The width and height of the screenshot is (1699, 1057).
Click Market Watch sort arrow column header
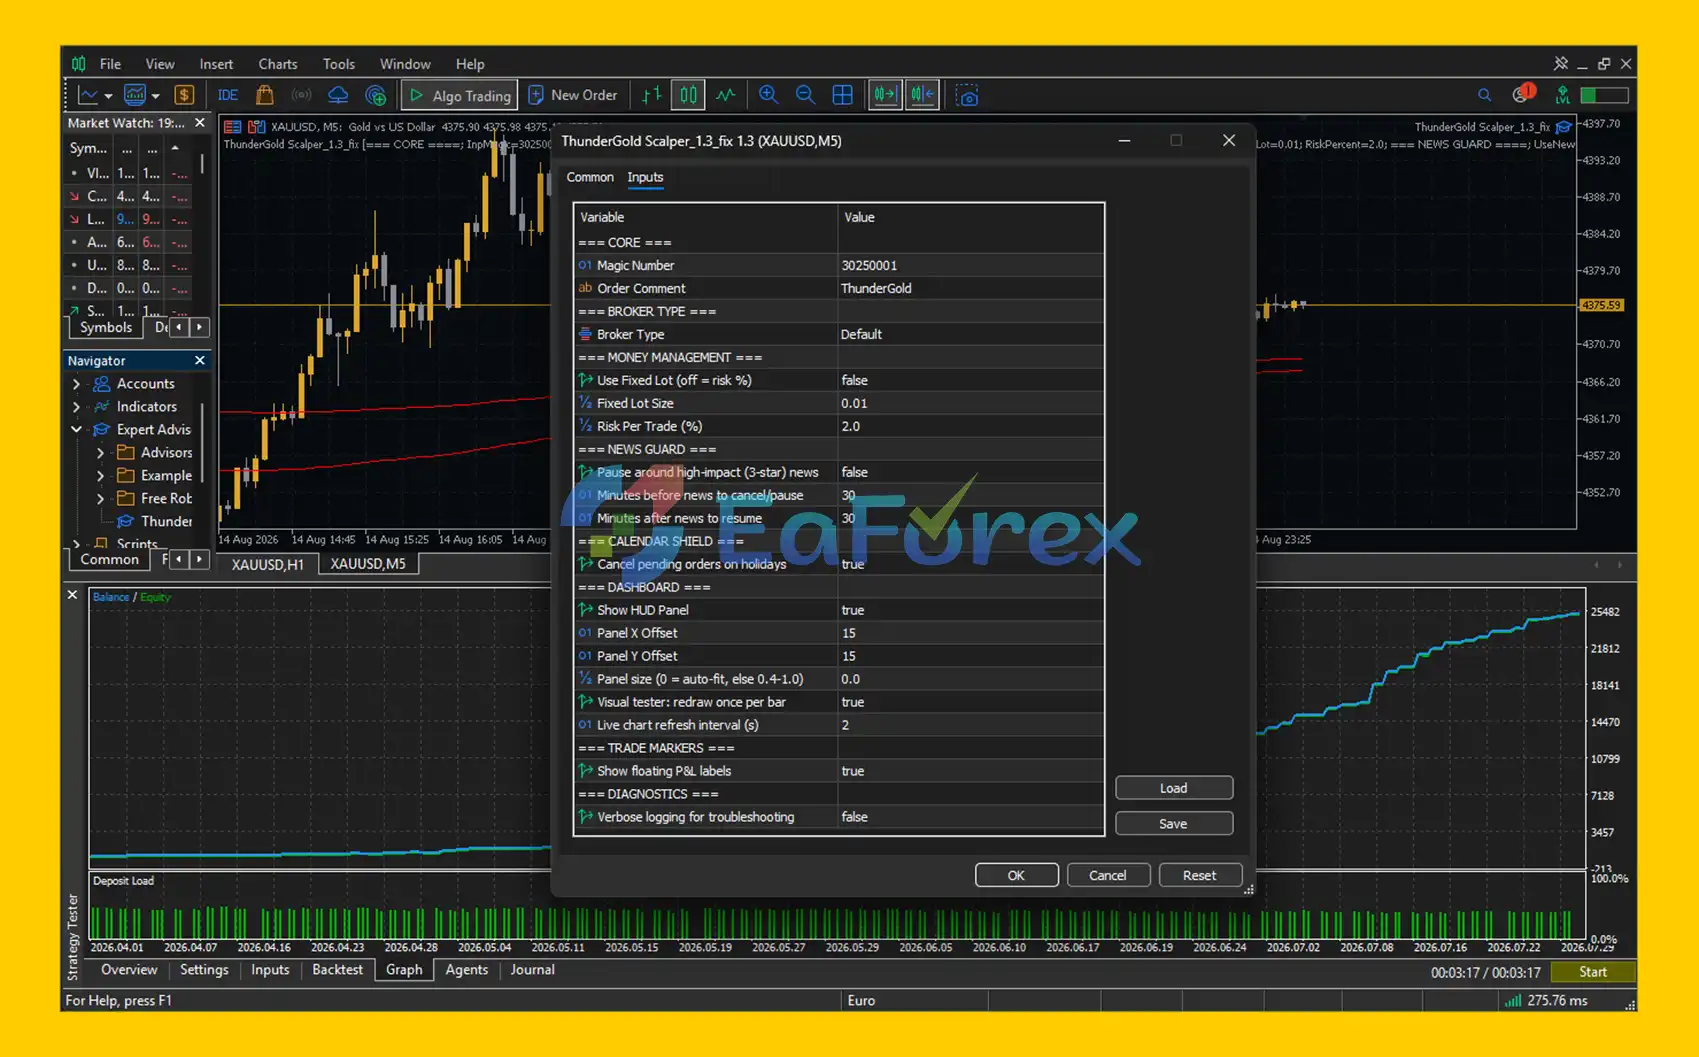tap(176, 147)
